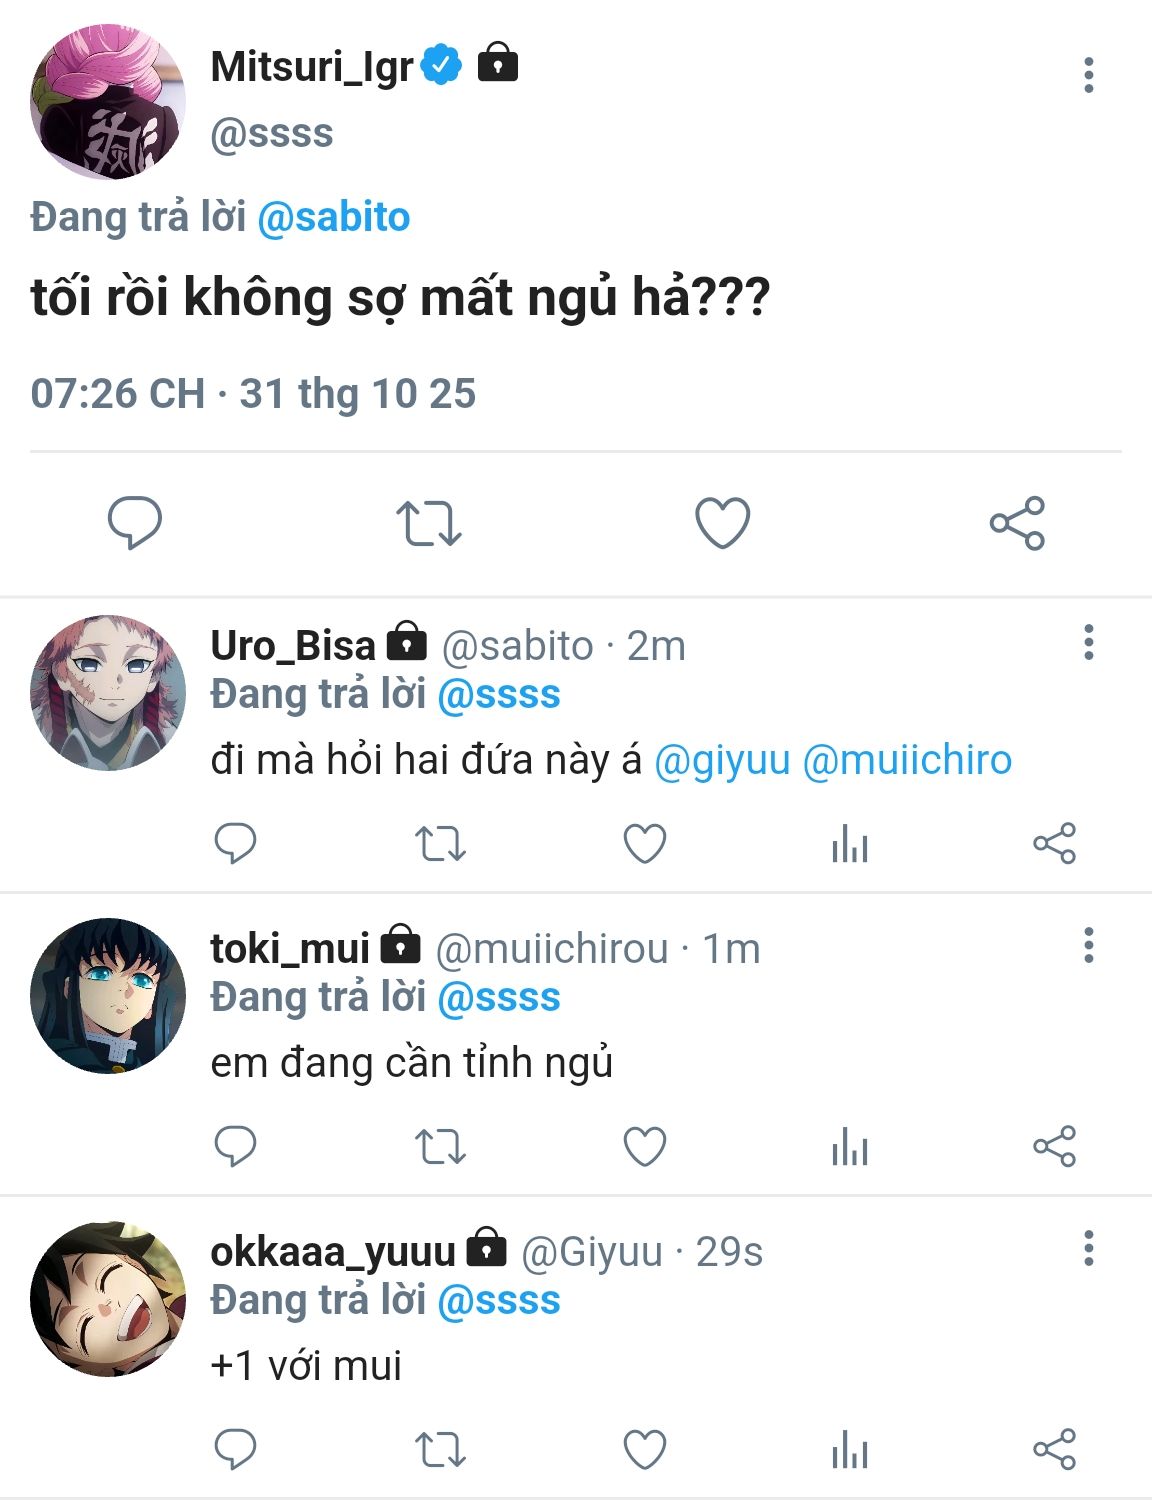
Task: Open the @giyuu mention link
Action: (722, 760)
